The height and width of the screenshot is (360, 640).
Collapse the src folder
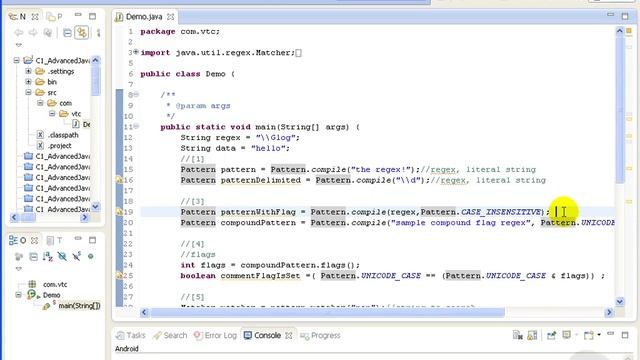pyautogui.click(x=28, y=92)
